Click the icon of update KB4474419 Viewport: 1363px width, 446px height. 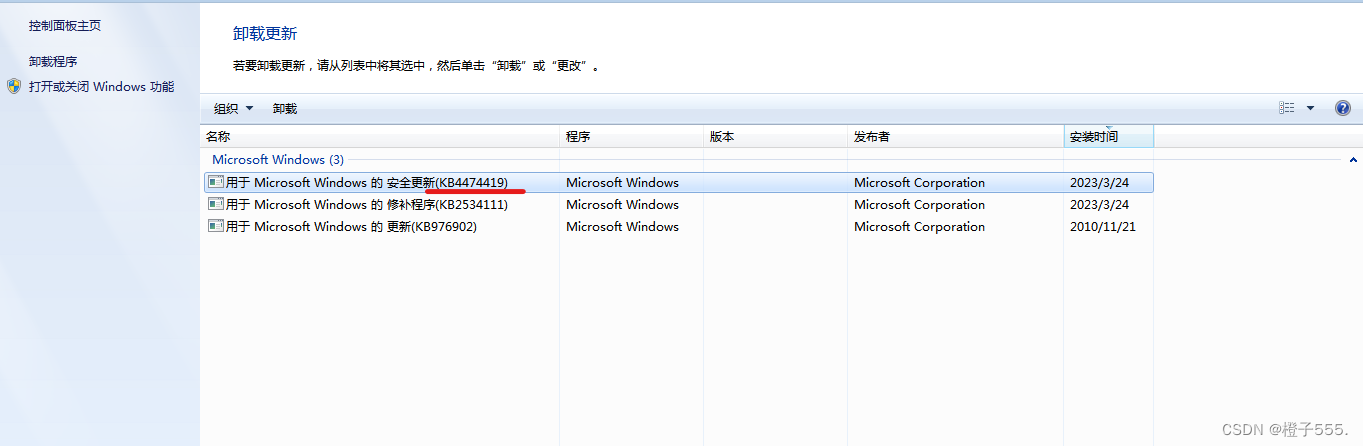(x=215, y=182)
